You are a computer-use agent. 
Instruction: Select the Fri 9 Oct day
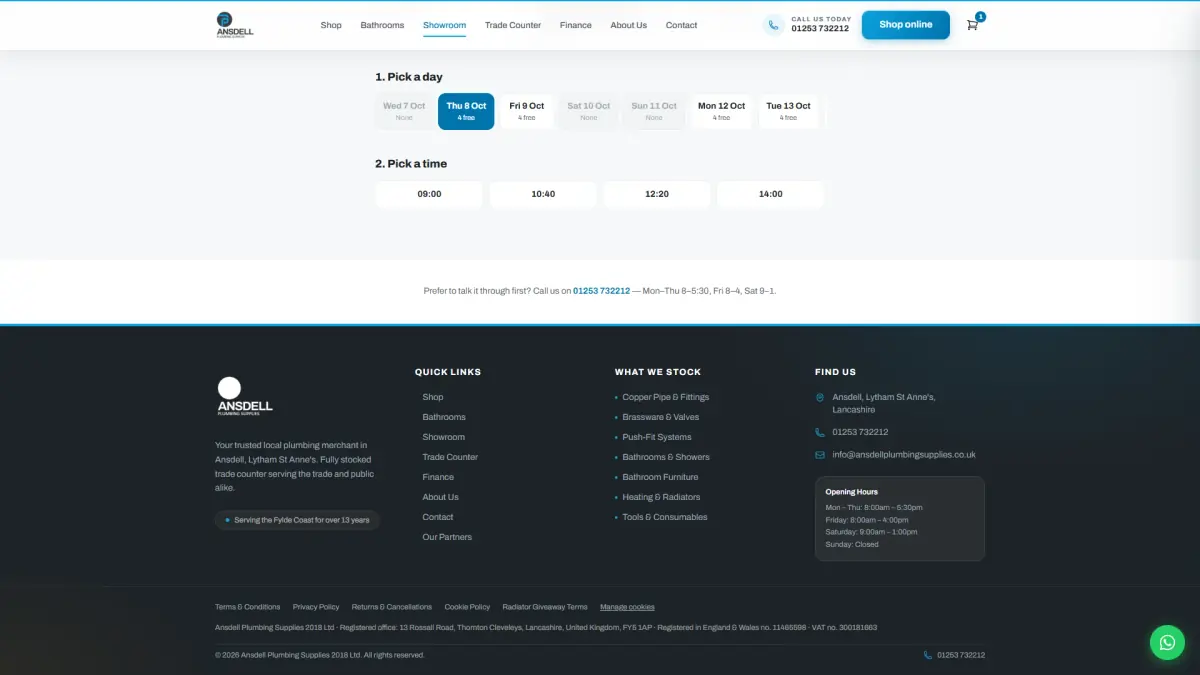click(x=527, y=111)
